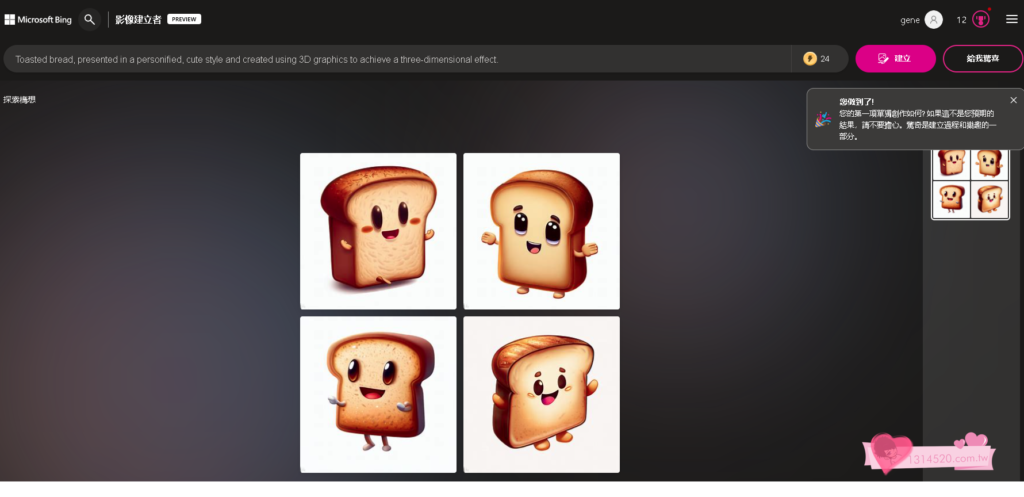The height and width of the screenshot is (497, 1024).
Task: Click the 給我驚喜 surprise me button
Action: (x=982, y=59)
